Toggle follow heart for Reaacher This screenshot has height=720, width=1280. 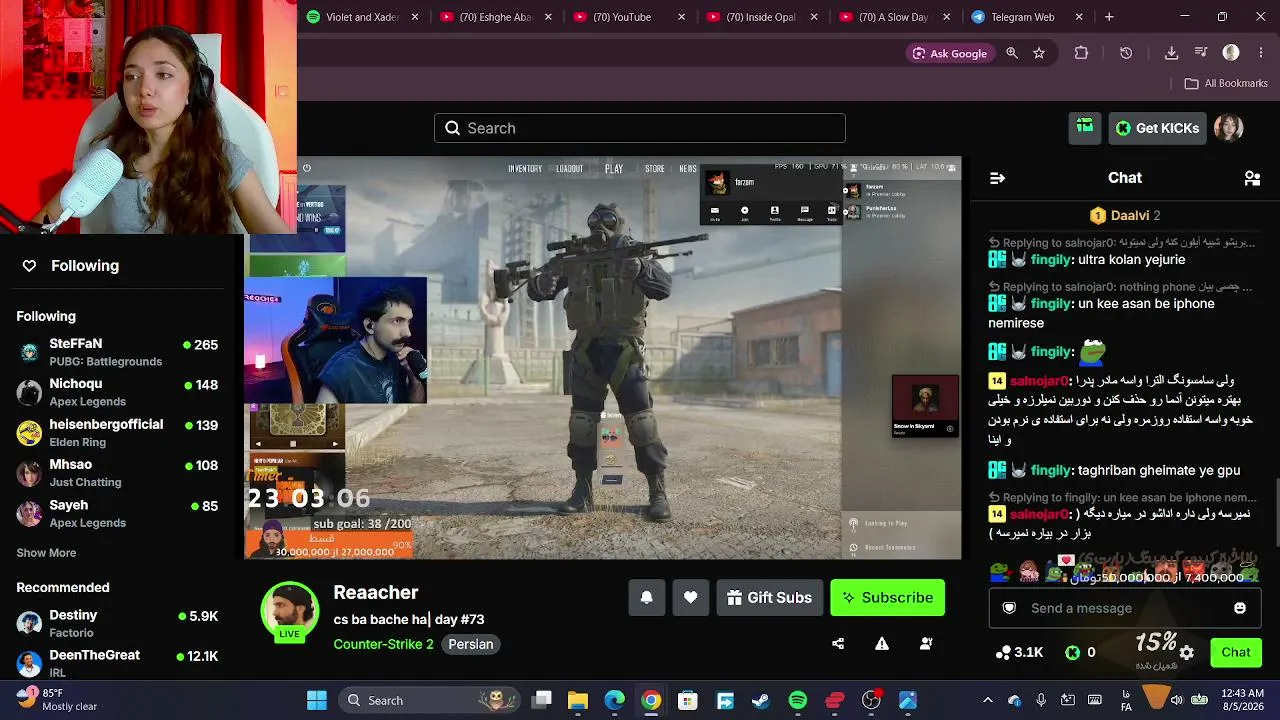(691, 598)
